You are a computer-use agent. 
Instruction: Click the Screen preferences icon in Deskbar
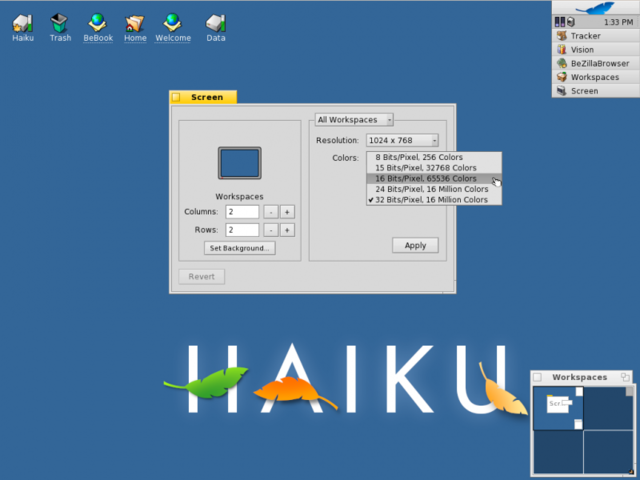[x=562, y=91]
